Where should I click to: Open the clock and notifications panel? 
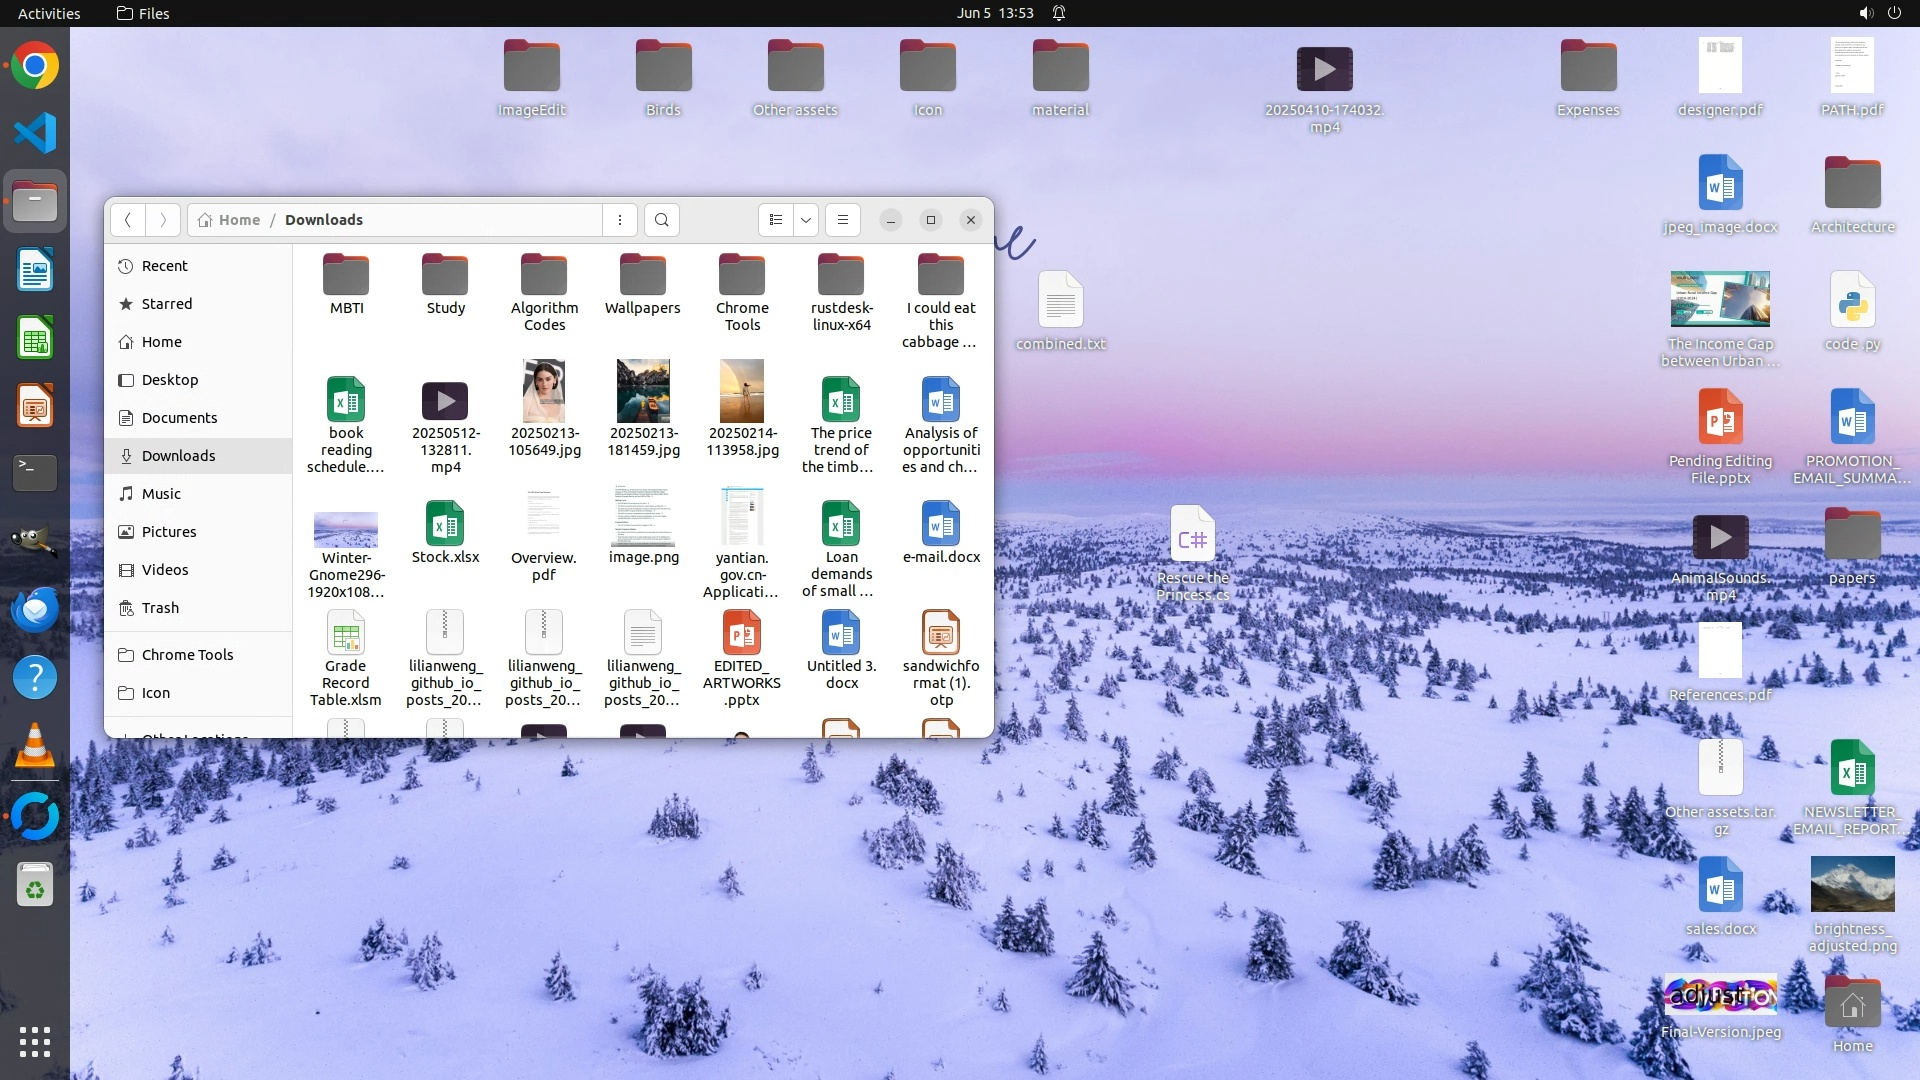click(x=994, y=13)
